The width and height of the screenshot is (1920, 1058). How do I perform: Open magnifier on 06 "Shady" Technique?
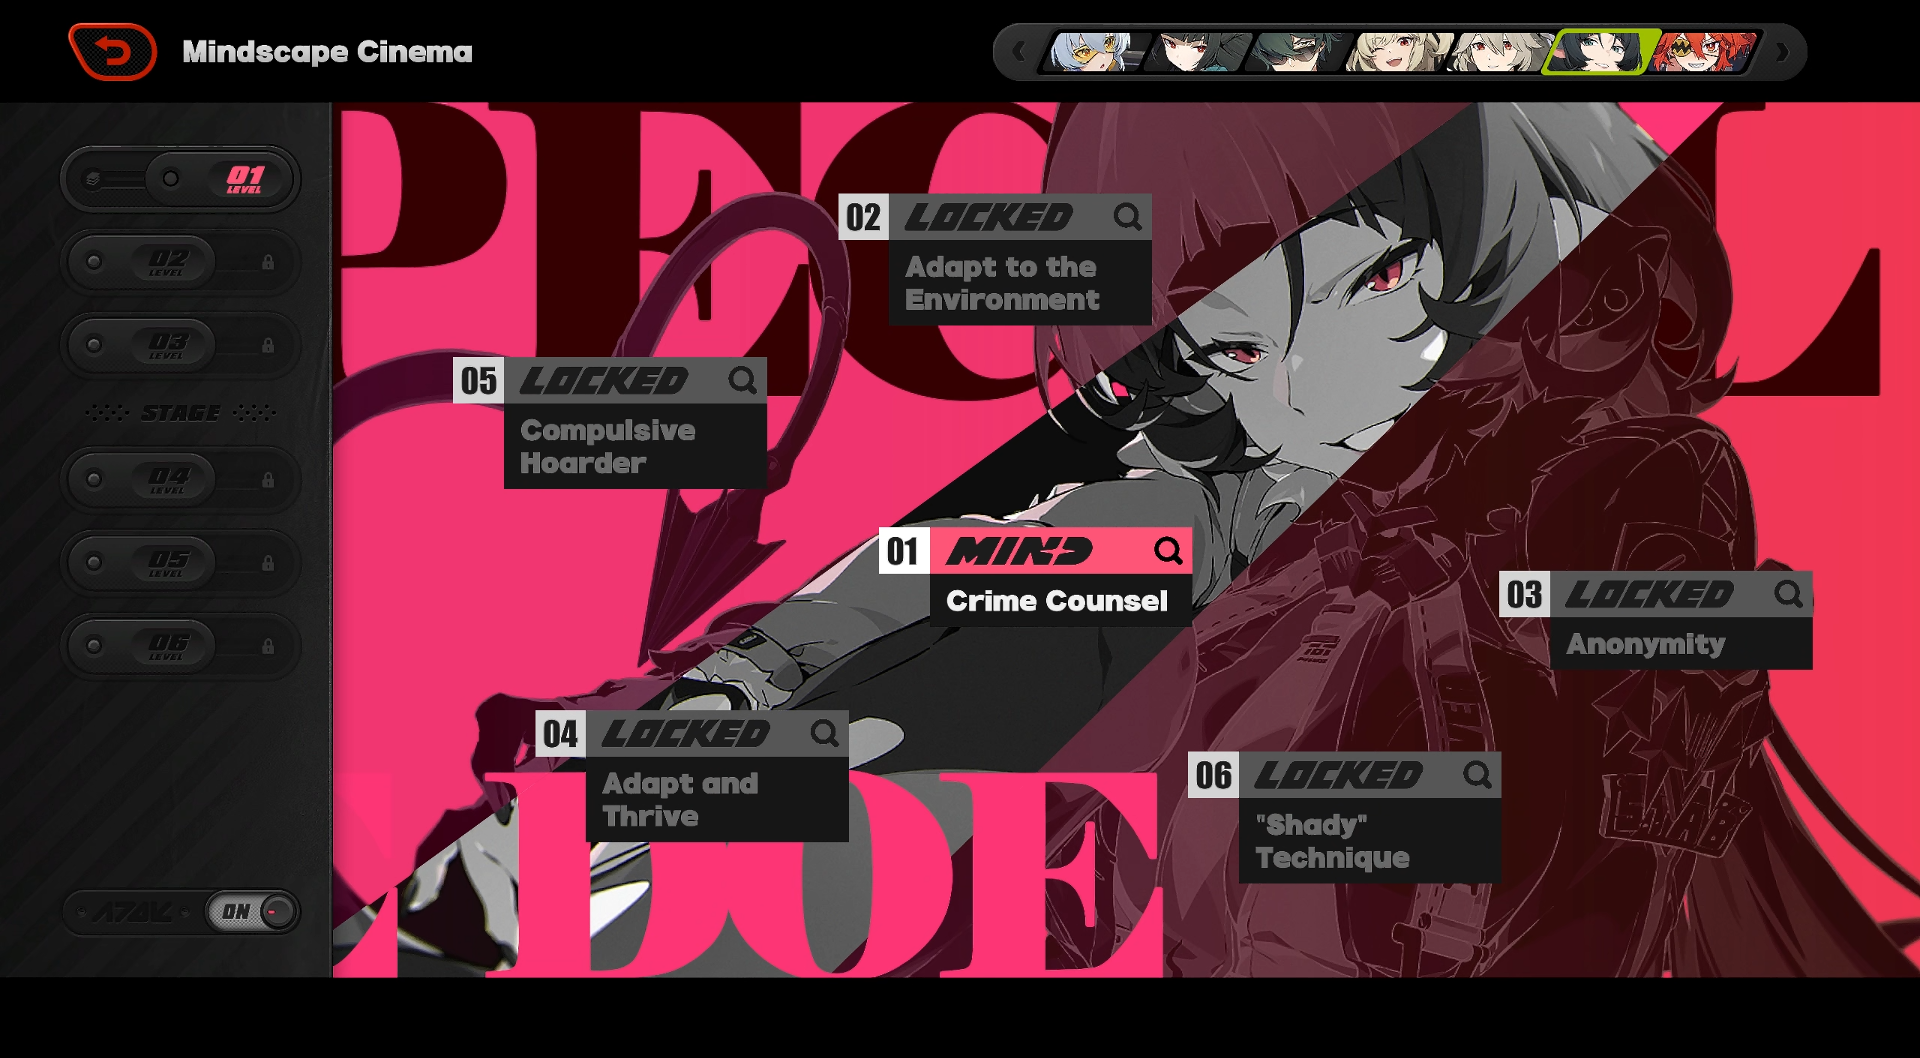click(x=1477, y=775)
